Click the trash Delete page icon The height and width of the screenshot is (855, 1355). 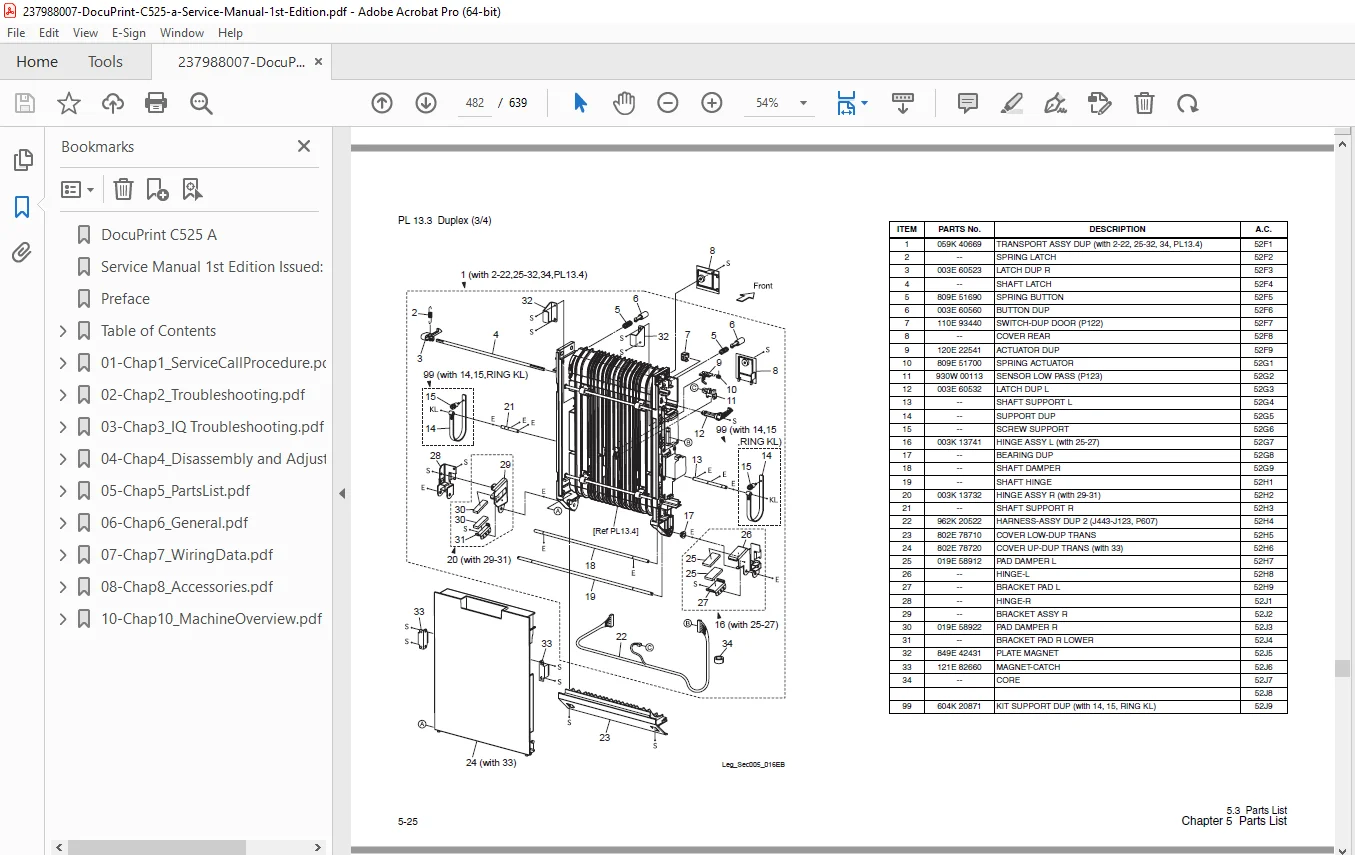click(x=1144, y=103)
